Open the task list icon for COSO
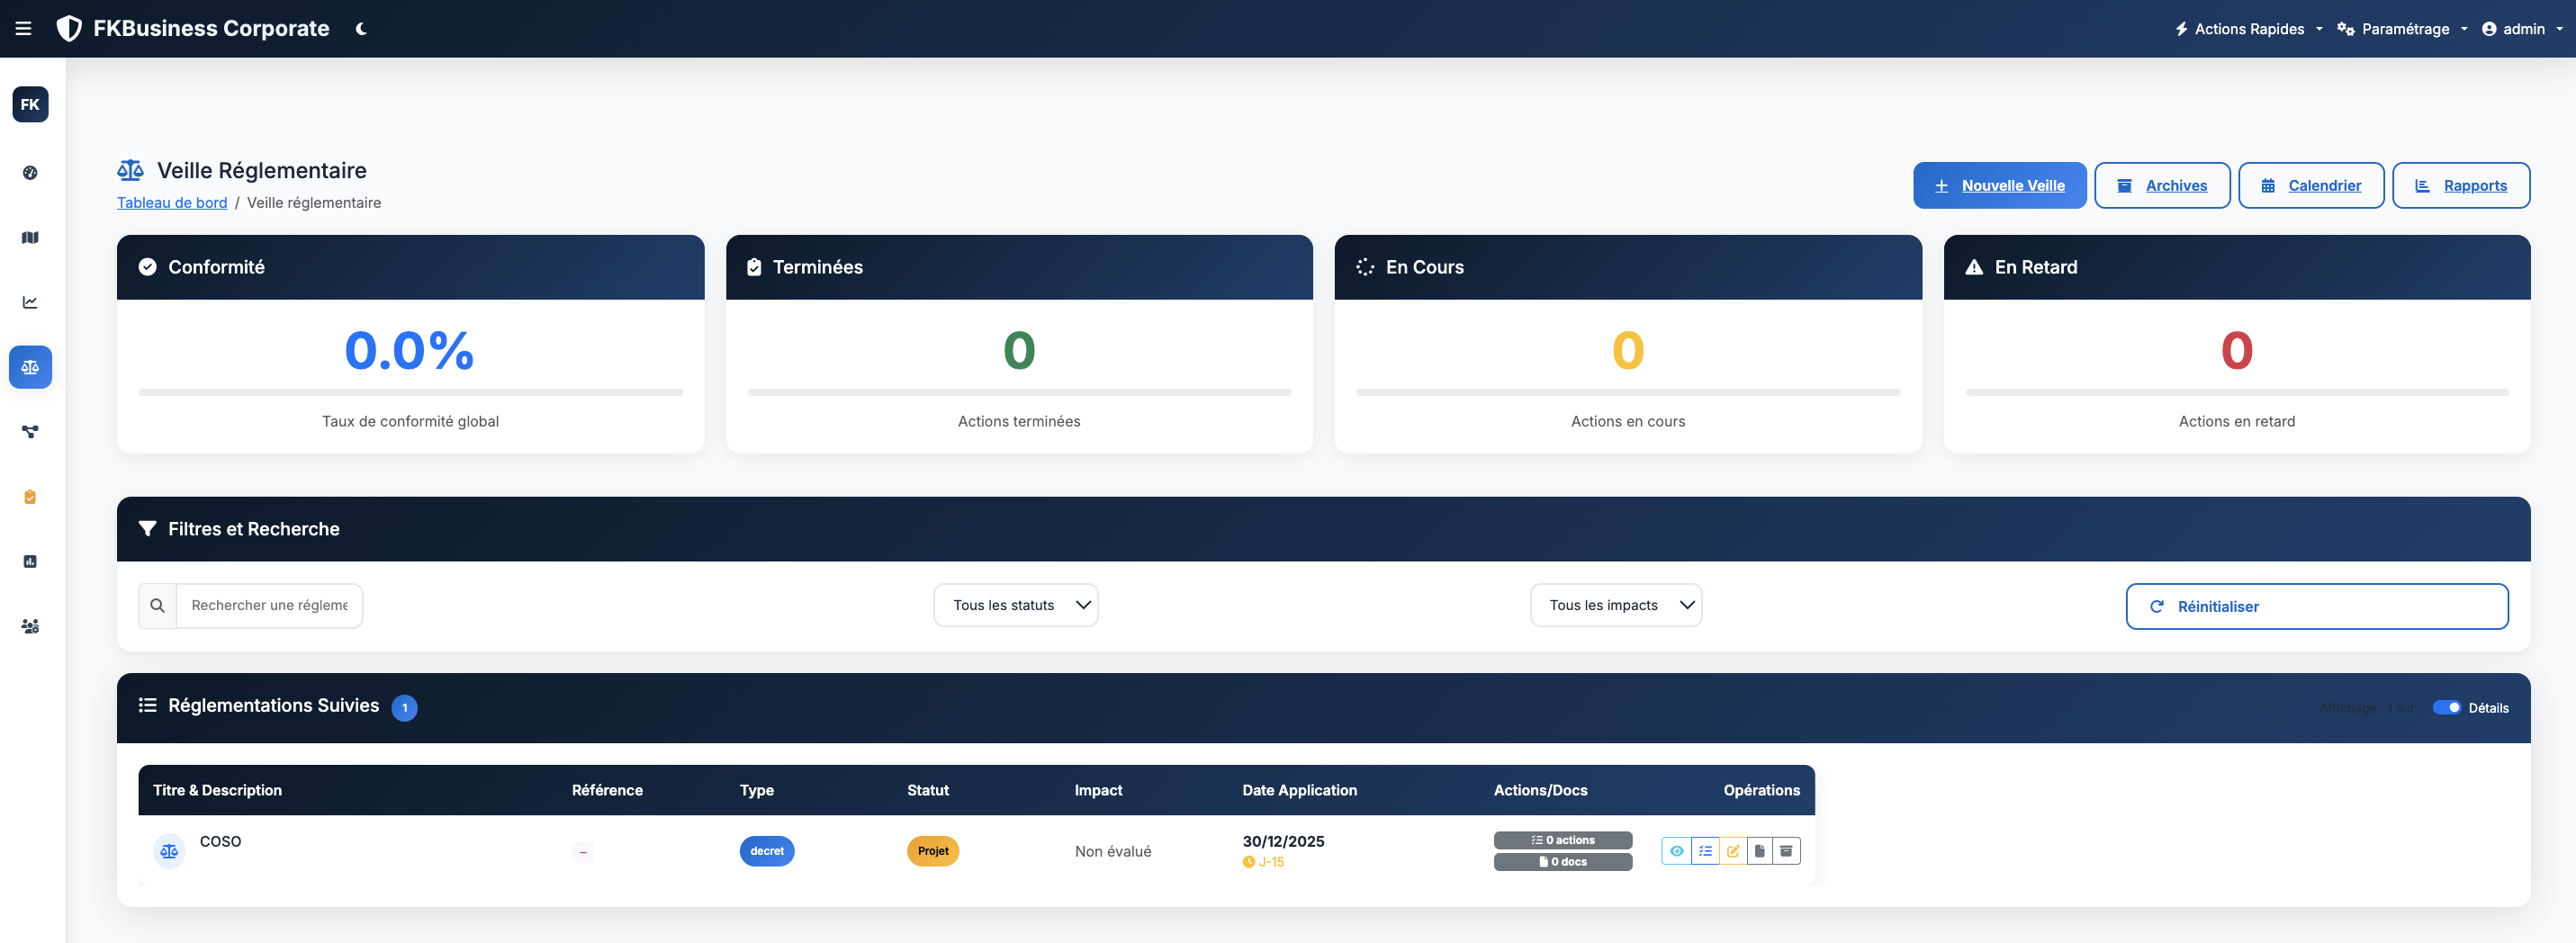The width and height of the screenshot is (2576, 943). click(1705, 851)
